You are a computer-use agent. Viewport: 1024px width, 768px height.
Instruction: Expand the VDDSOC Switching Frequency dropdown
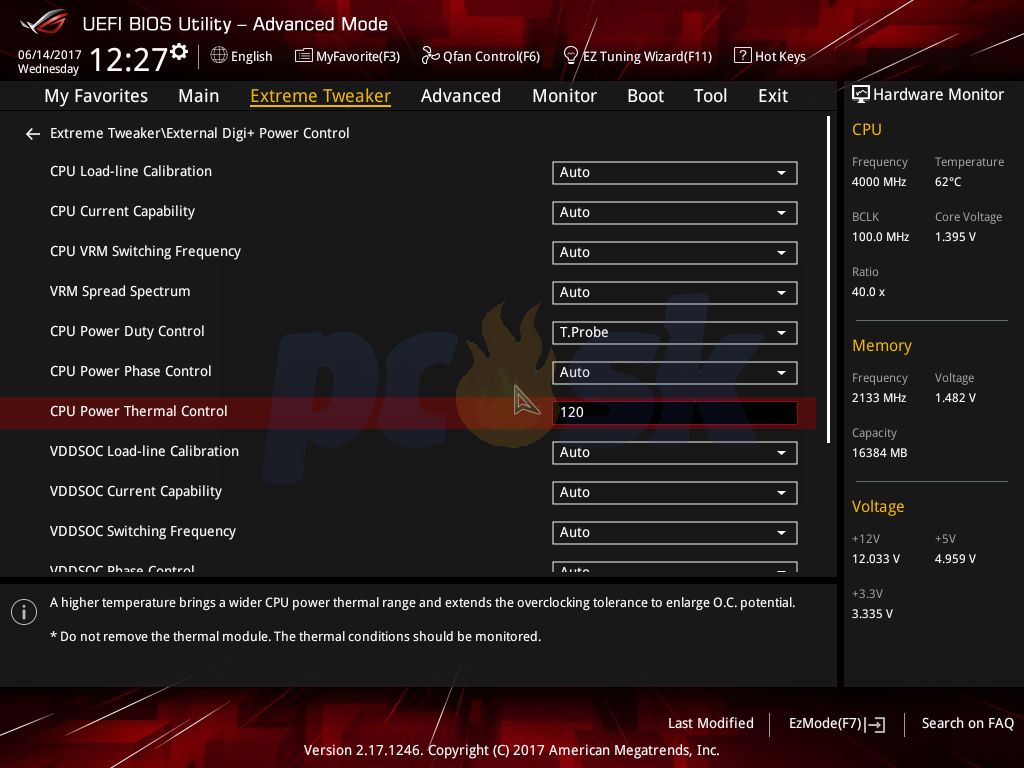675,532
